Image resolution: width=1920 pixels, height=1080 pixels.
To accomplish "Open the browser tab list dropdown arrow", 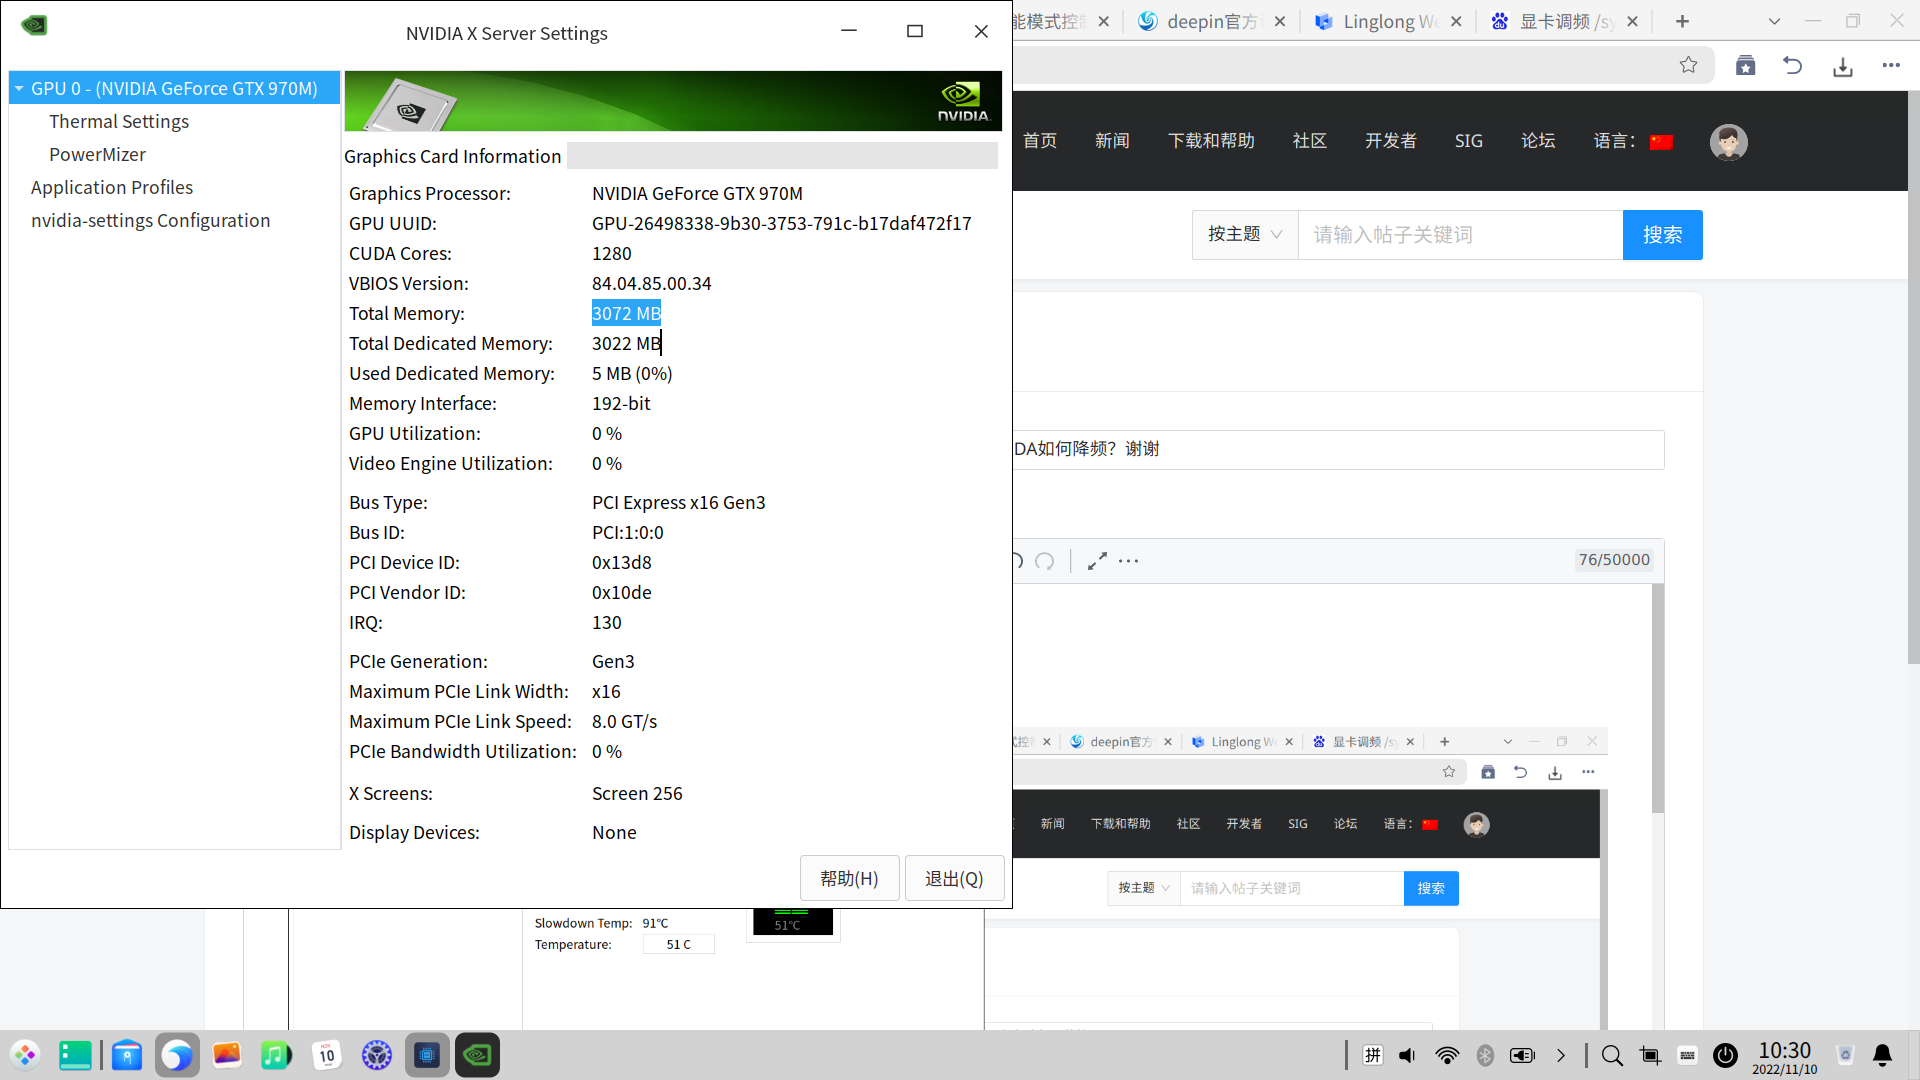I will [1774, 21].
